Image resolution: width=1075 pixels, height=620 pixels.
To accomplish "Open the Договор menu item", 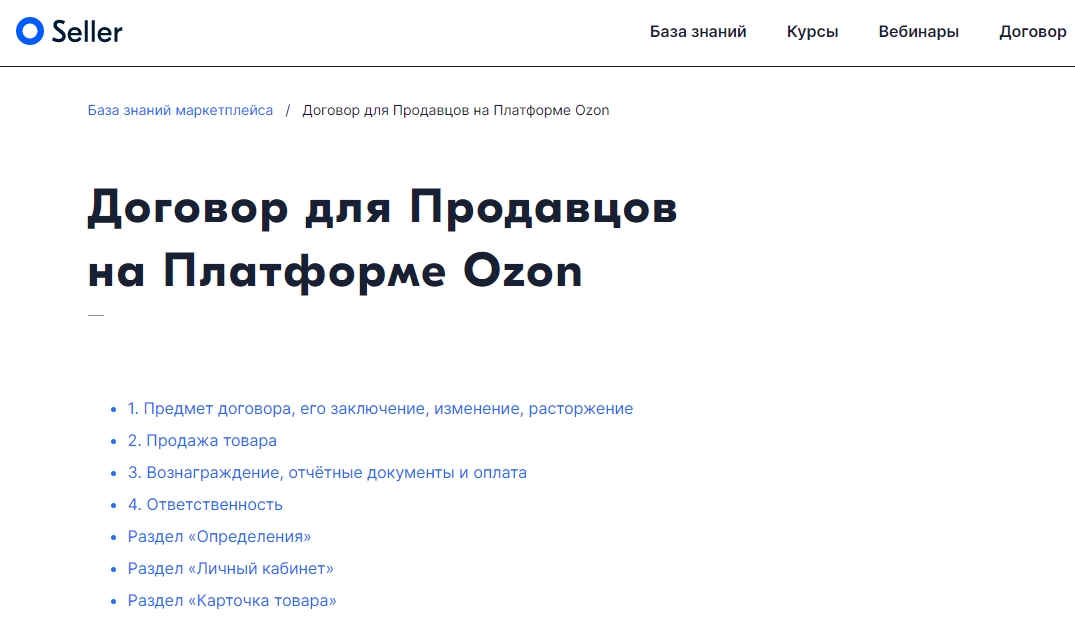I will (x=1032, y=32).
